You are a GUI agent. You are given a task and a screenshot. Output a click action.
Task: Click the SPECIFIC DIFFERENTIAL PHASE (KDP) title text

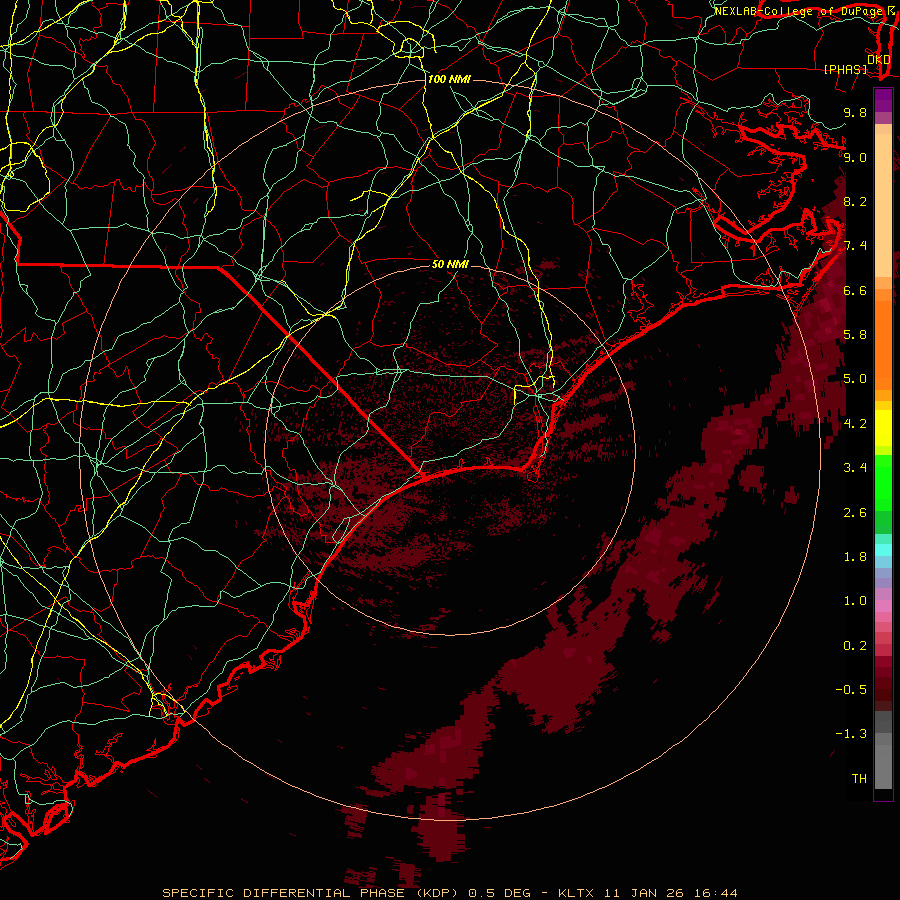[x=312, y=893]
